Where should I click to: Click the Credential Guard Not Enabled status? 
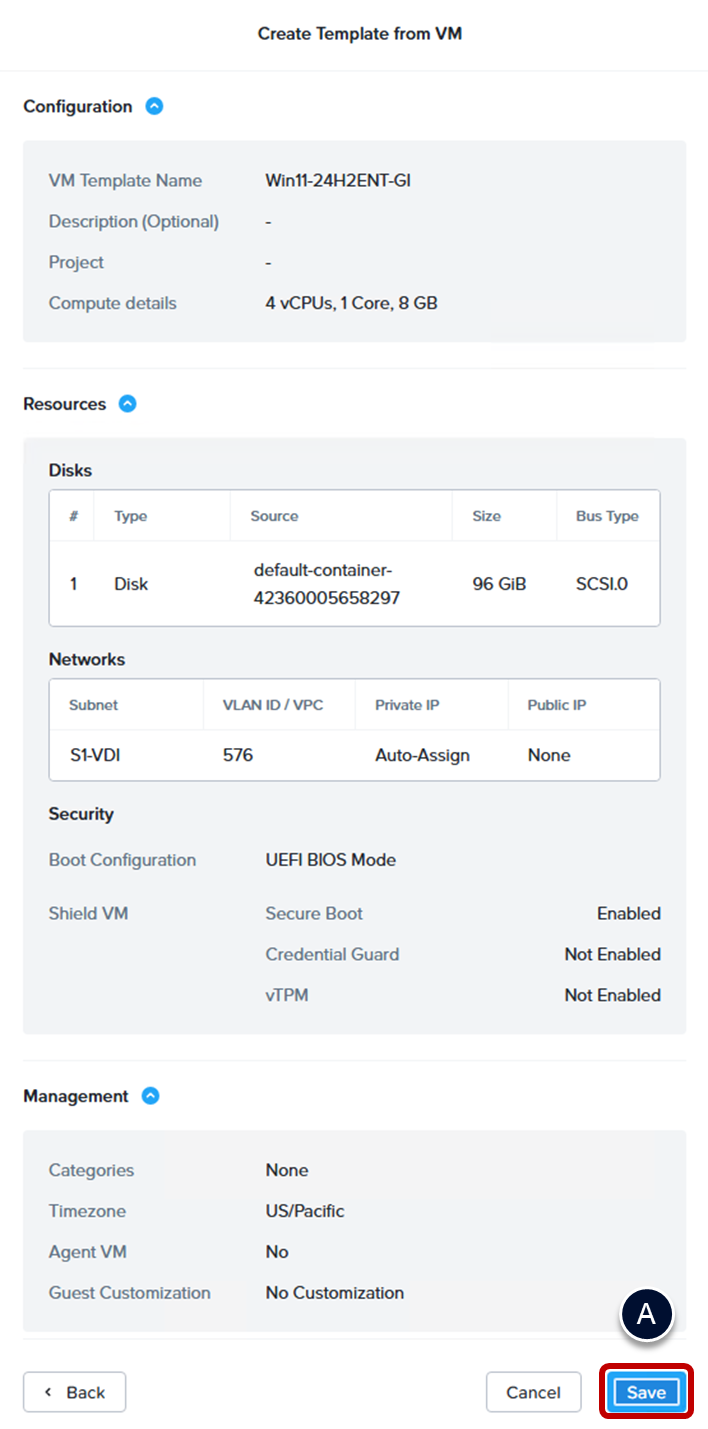[612, 954]
